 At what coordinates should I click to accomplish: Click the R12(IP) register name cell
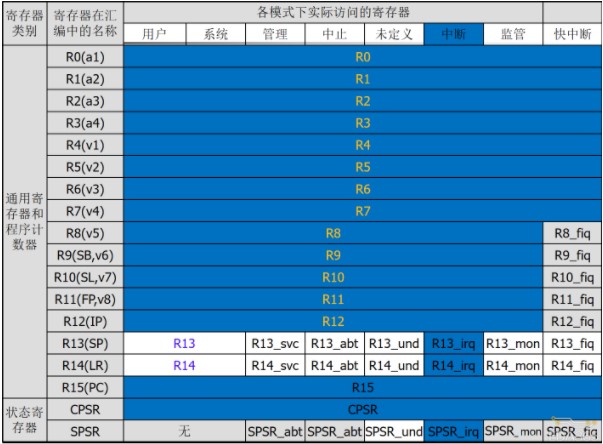point(85,321)
